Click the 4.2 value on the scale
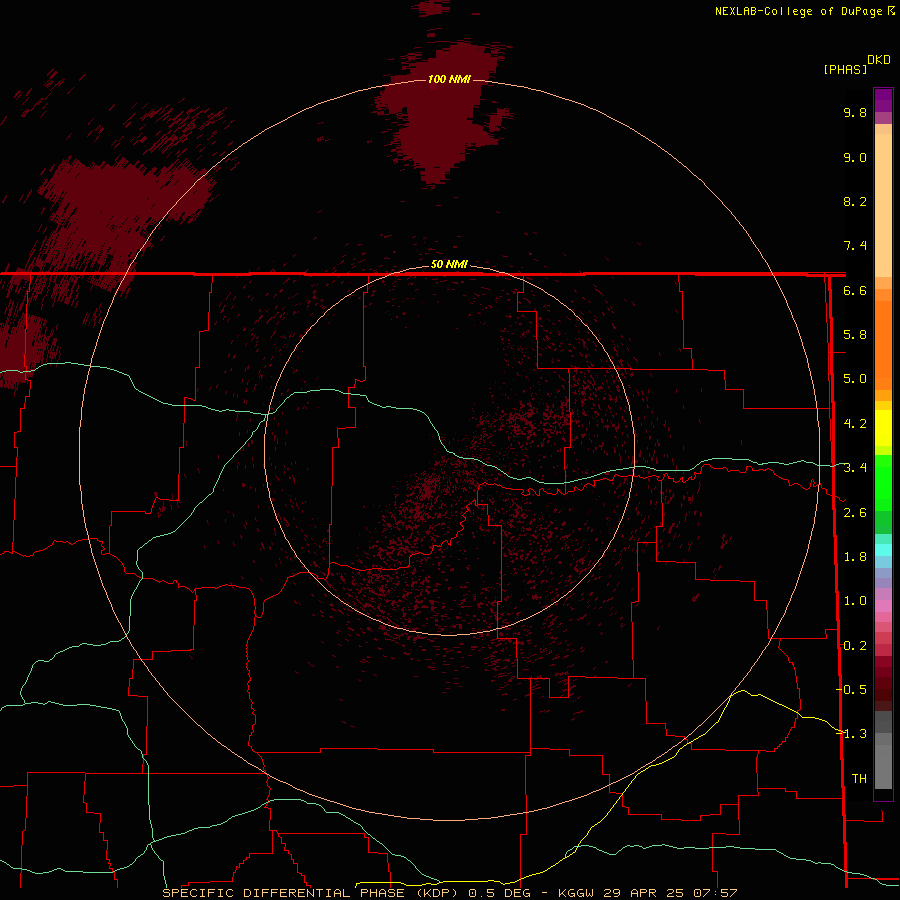This screenshot has height=900, width=900. 855,424
